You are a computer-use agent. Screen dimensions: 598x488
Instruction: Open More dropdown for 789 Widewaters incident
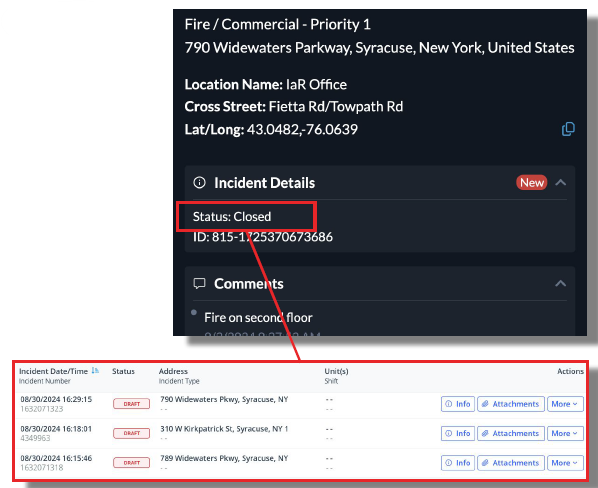click(565, 462)
